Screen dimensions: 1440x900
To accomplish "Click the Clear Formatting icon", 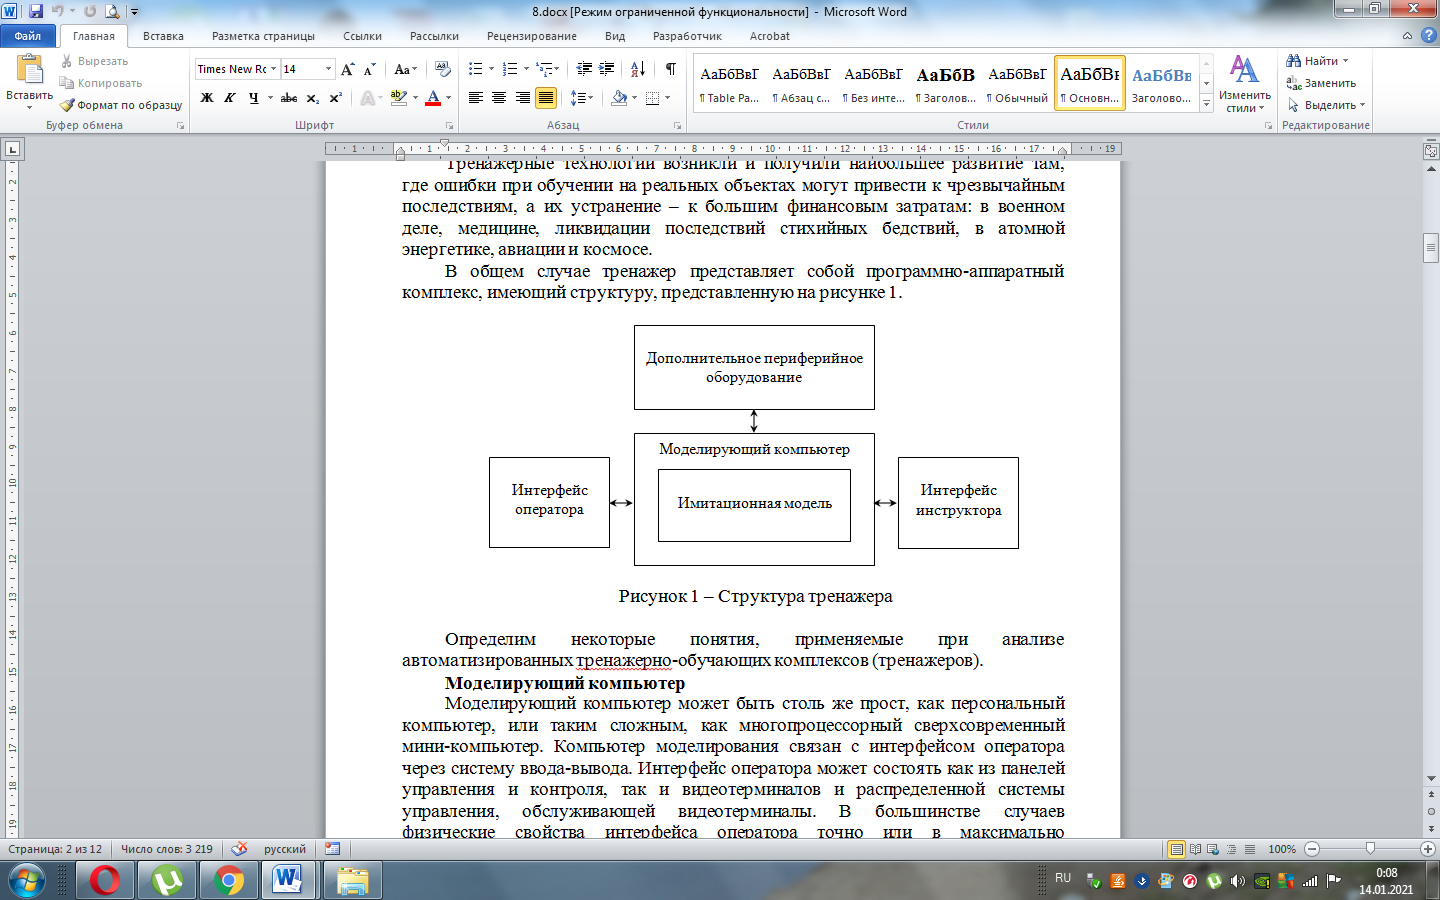I will click(x=443, y=69).
